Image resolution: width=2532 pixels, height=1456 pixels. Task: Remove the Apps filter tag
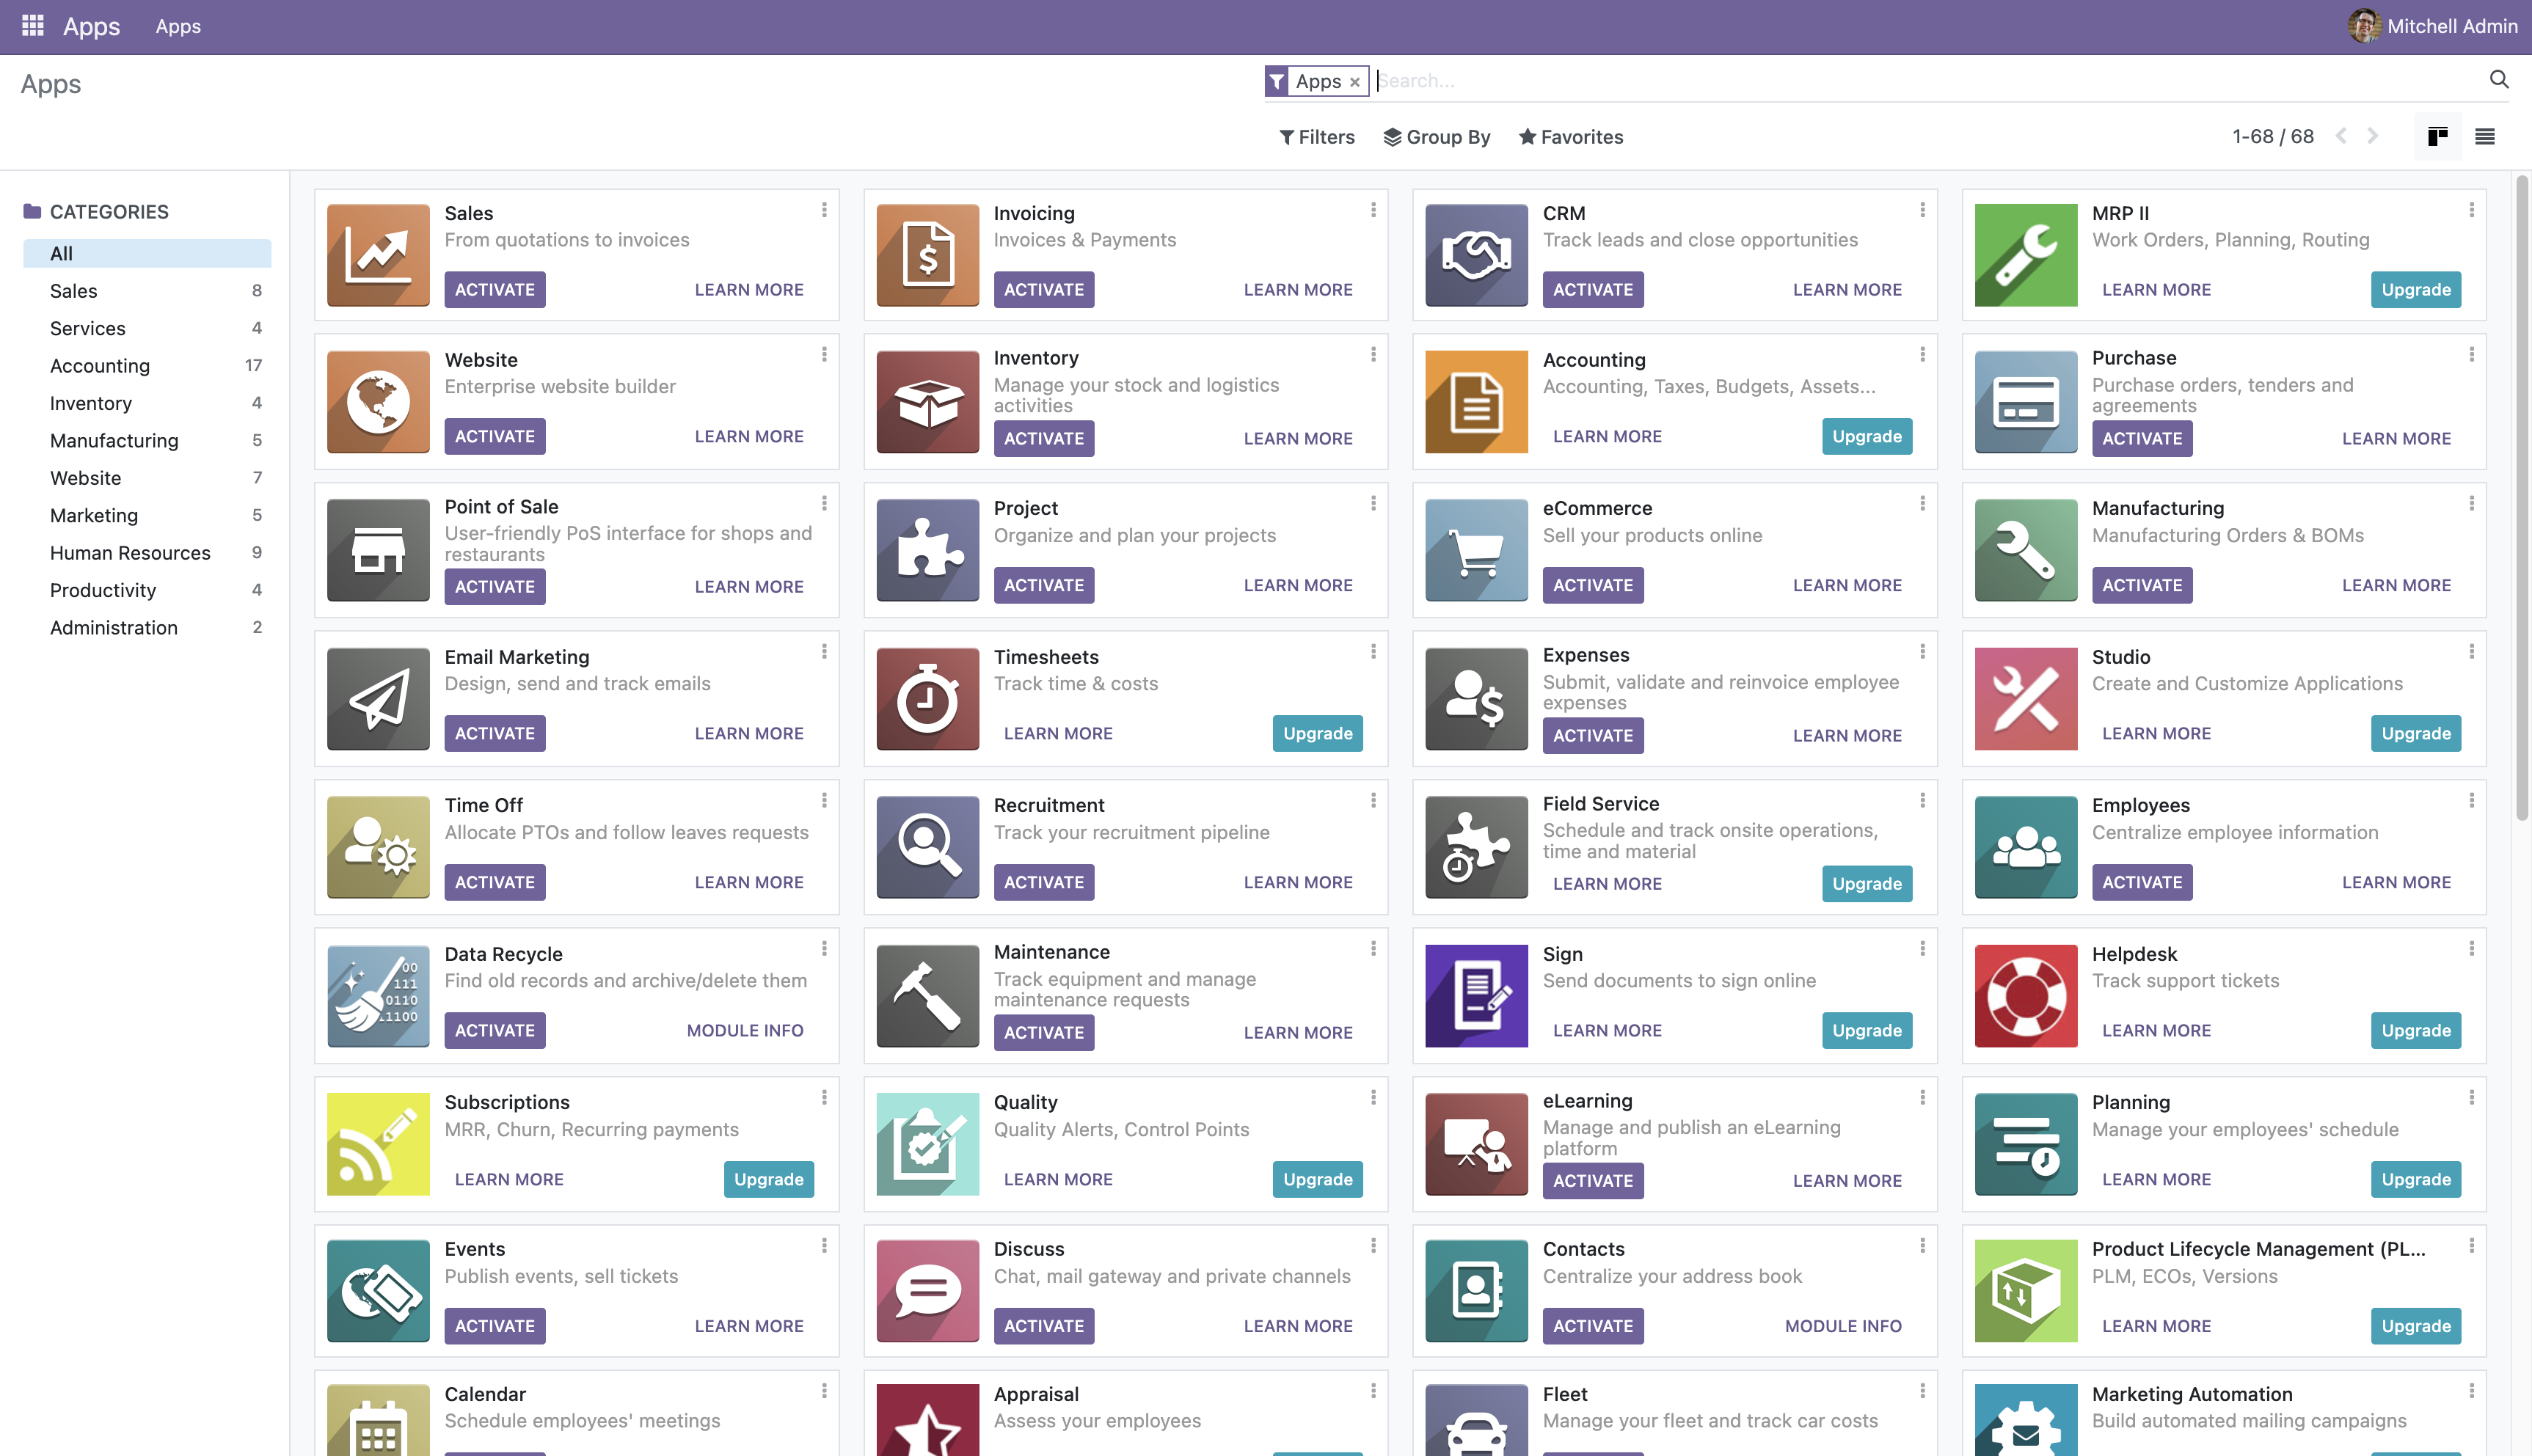1354,82
